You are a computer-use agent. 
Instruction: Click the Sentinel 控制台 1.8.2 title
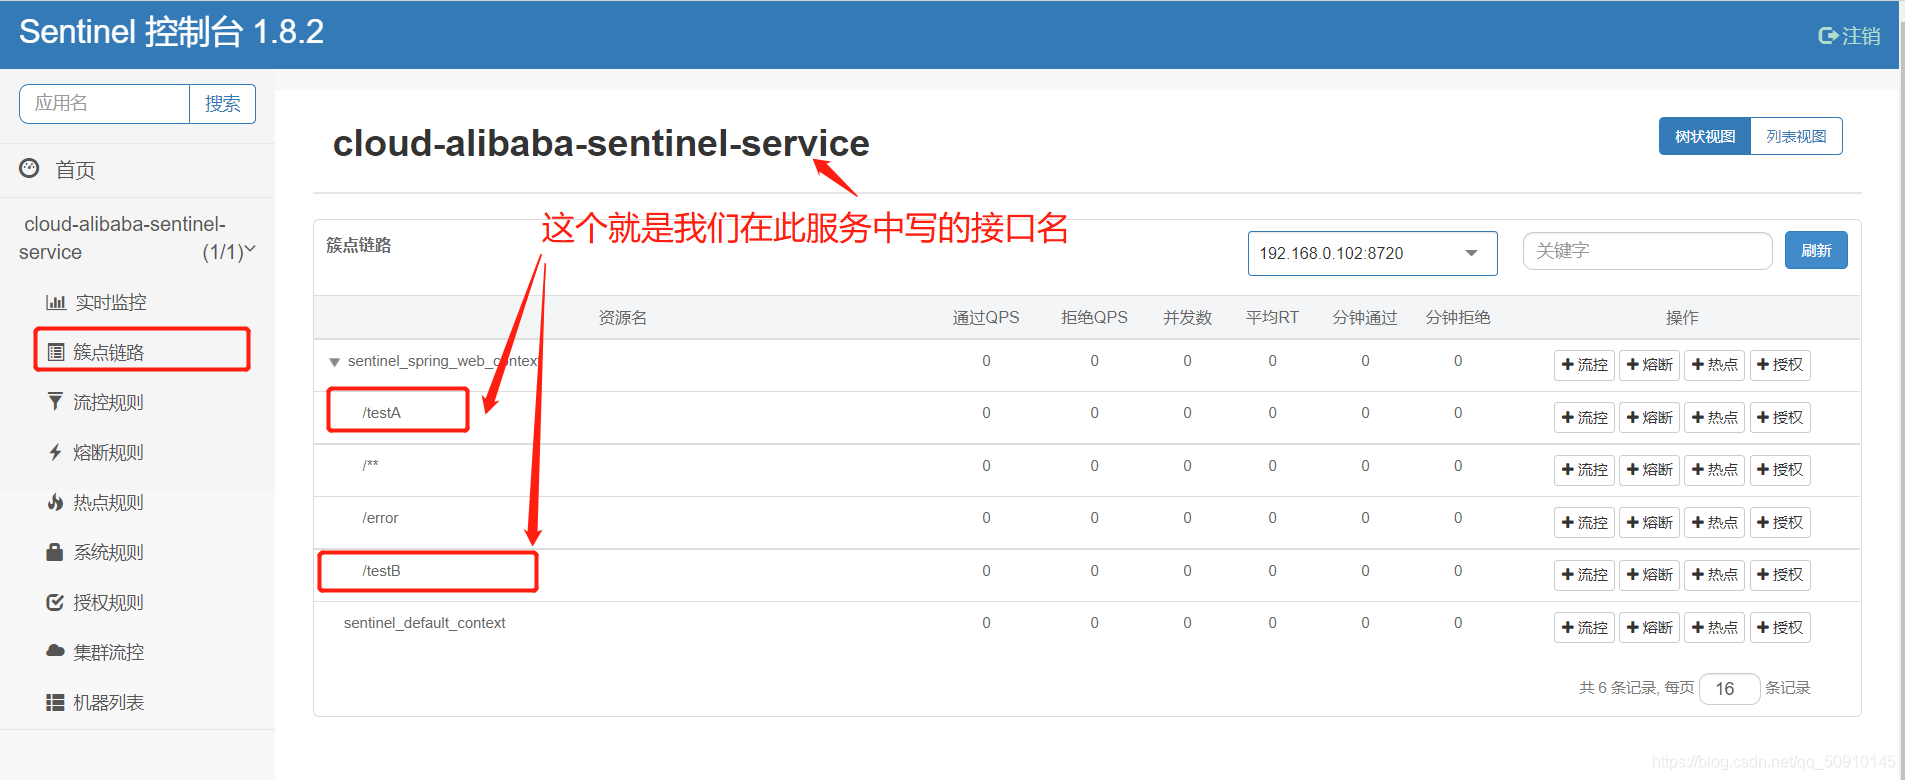click(171, 32)
